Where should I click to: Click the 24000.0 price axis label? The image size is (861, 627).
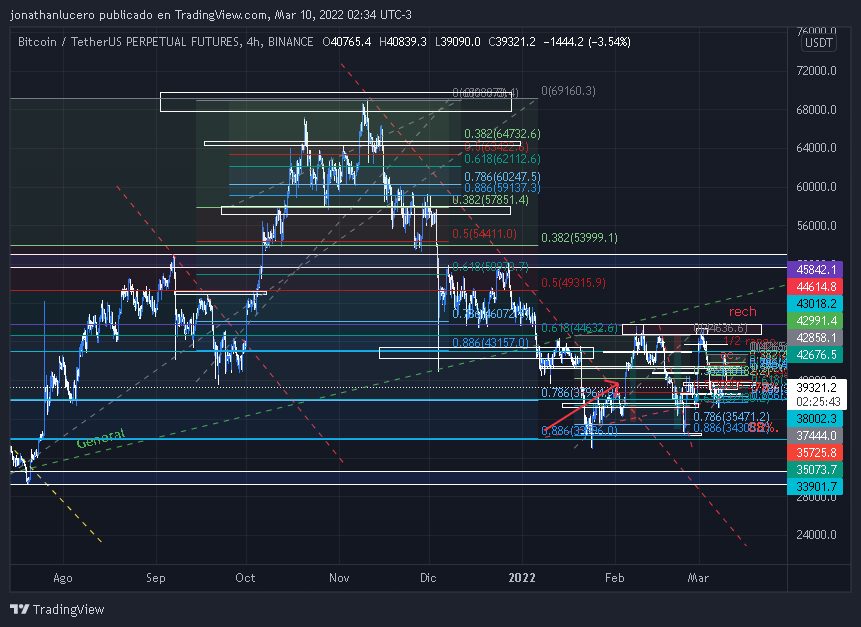pos(816,535)
